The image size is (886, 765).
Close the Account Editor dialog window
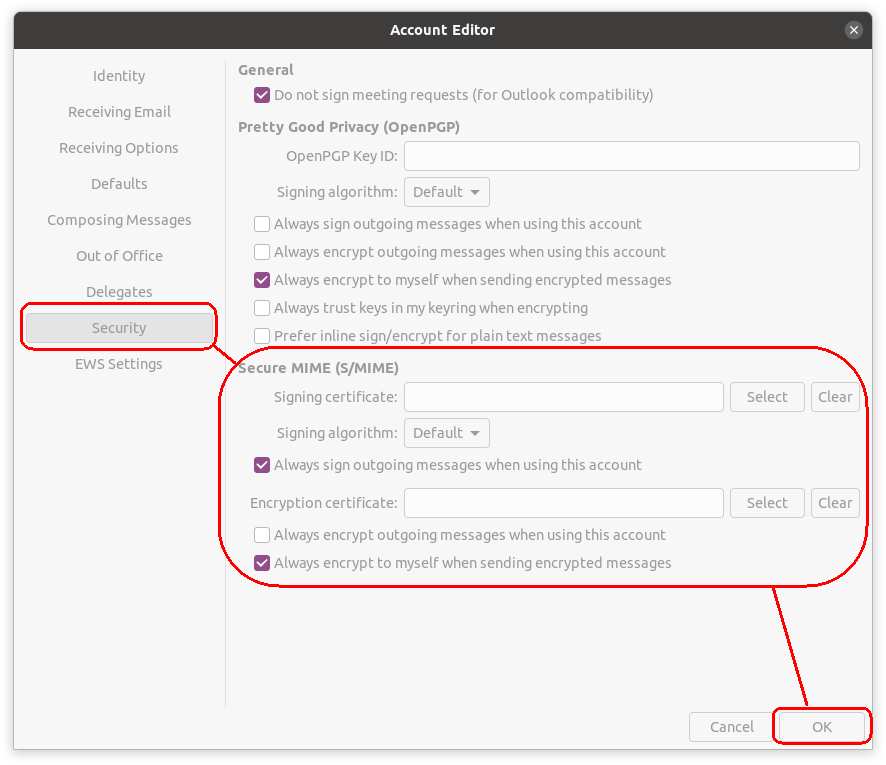coord(853,30)
